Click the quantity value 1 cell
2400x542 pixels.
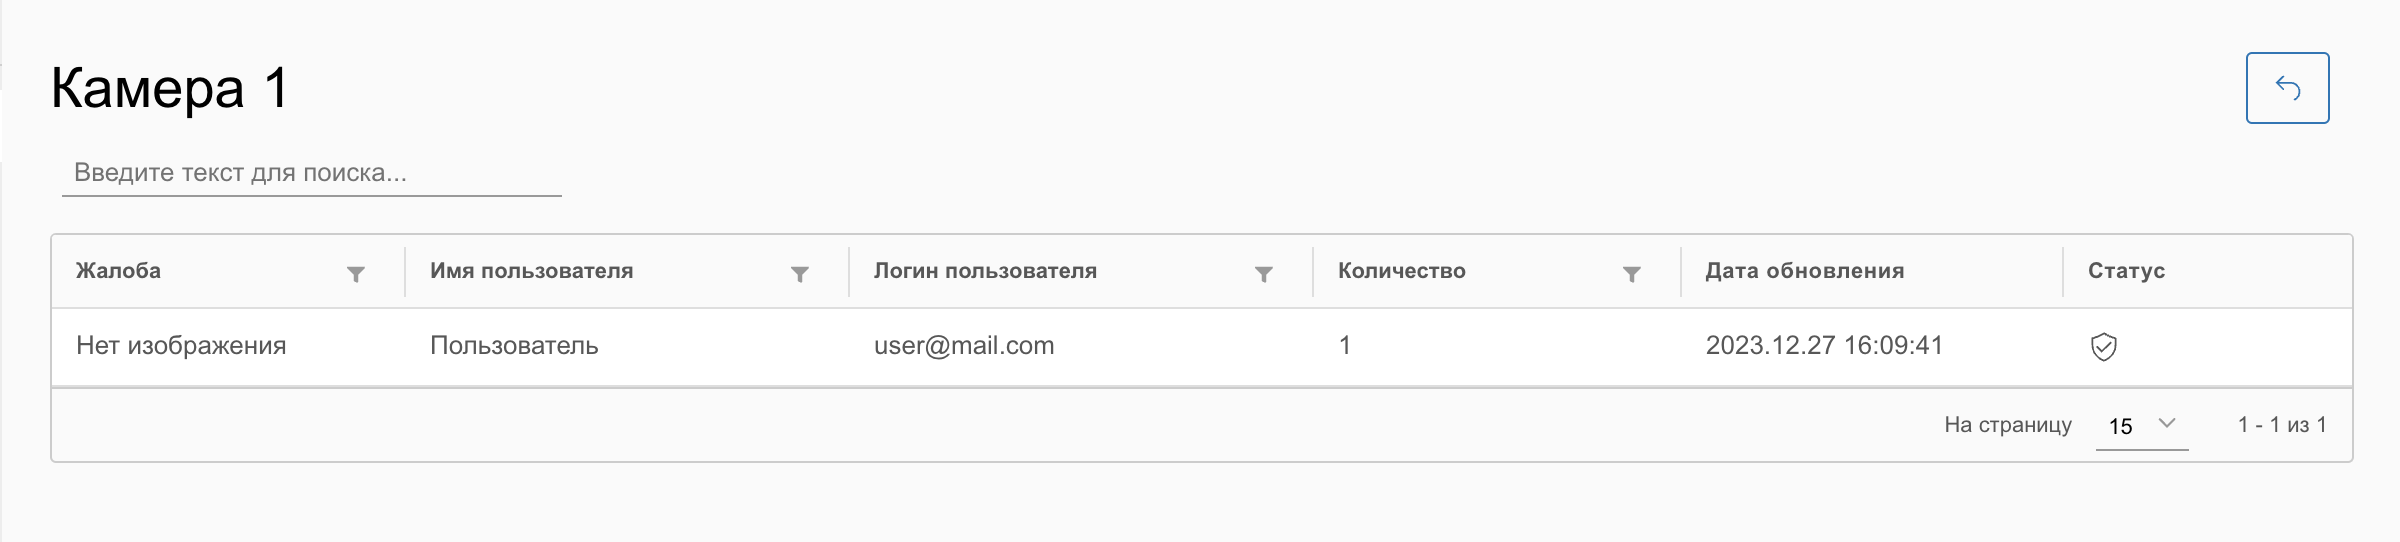click(1345, 346)
